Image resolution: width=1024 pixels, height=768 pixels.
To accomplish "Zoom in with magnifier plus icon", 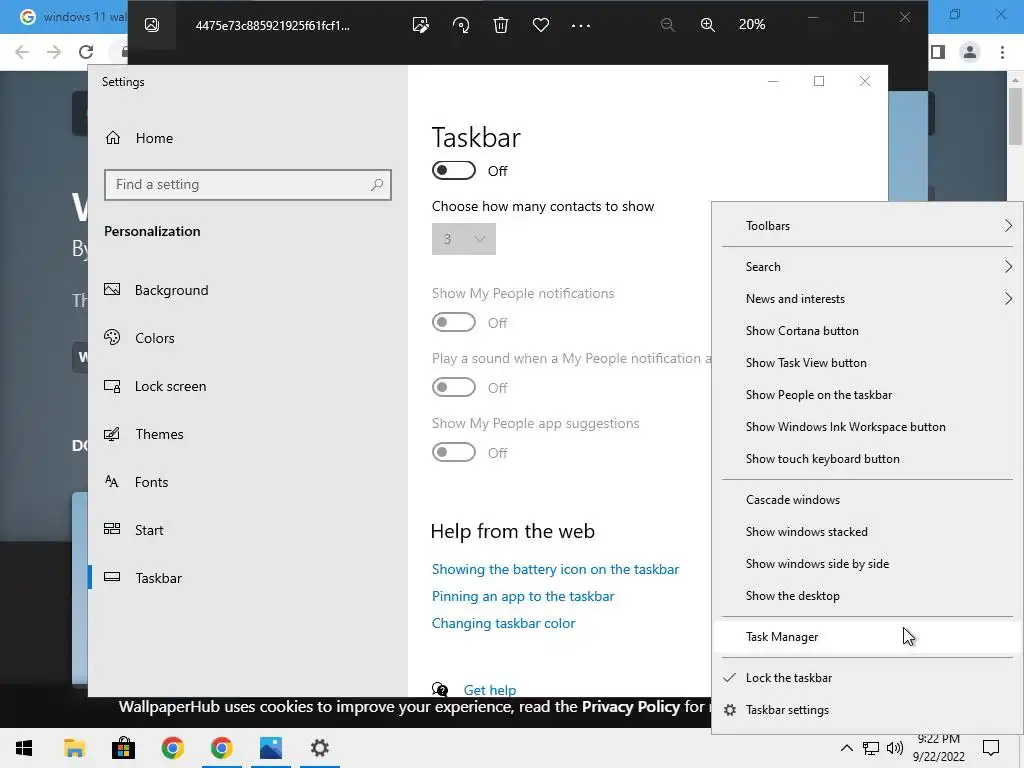I will [707, 25].
